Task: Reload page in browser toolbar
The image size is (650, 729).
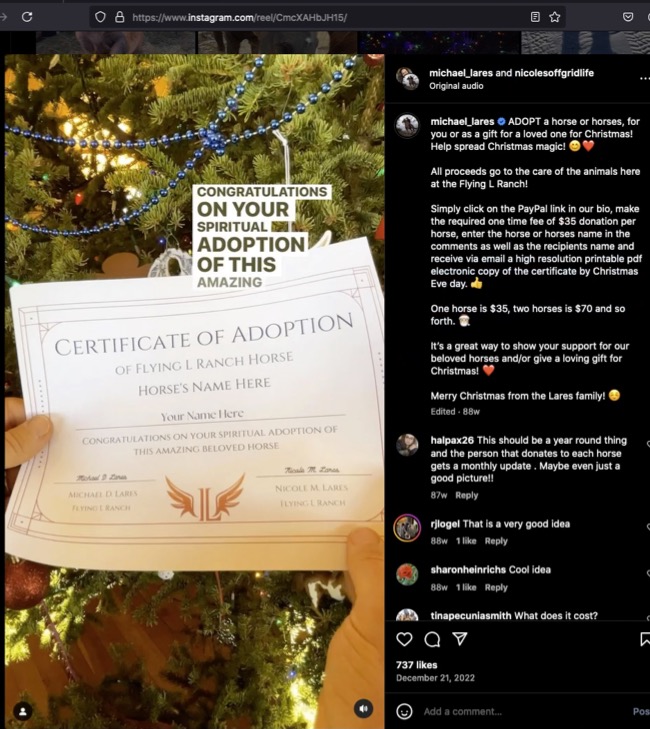Action: click(x=27, y=17)
